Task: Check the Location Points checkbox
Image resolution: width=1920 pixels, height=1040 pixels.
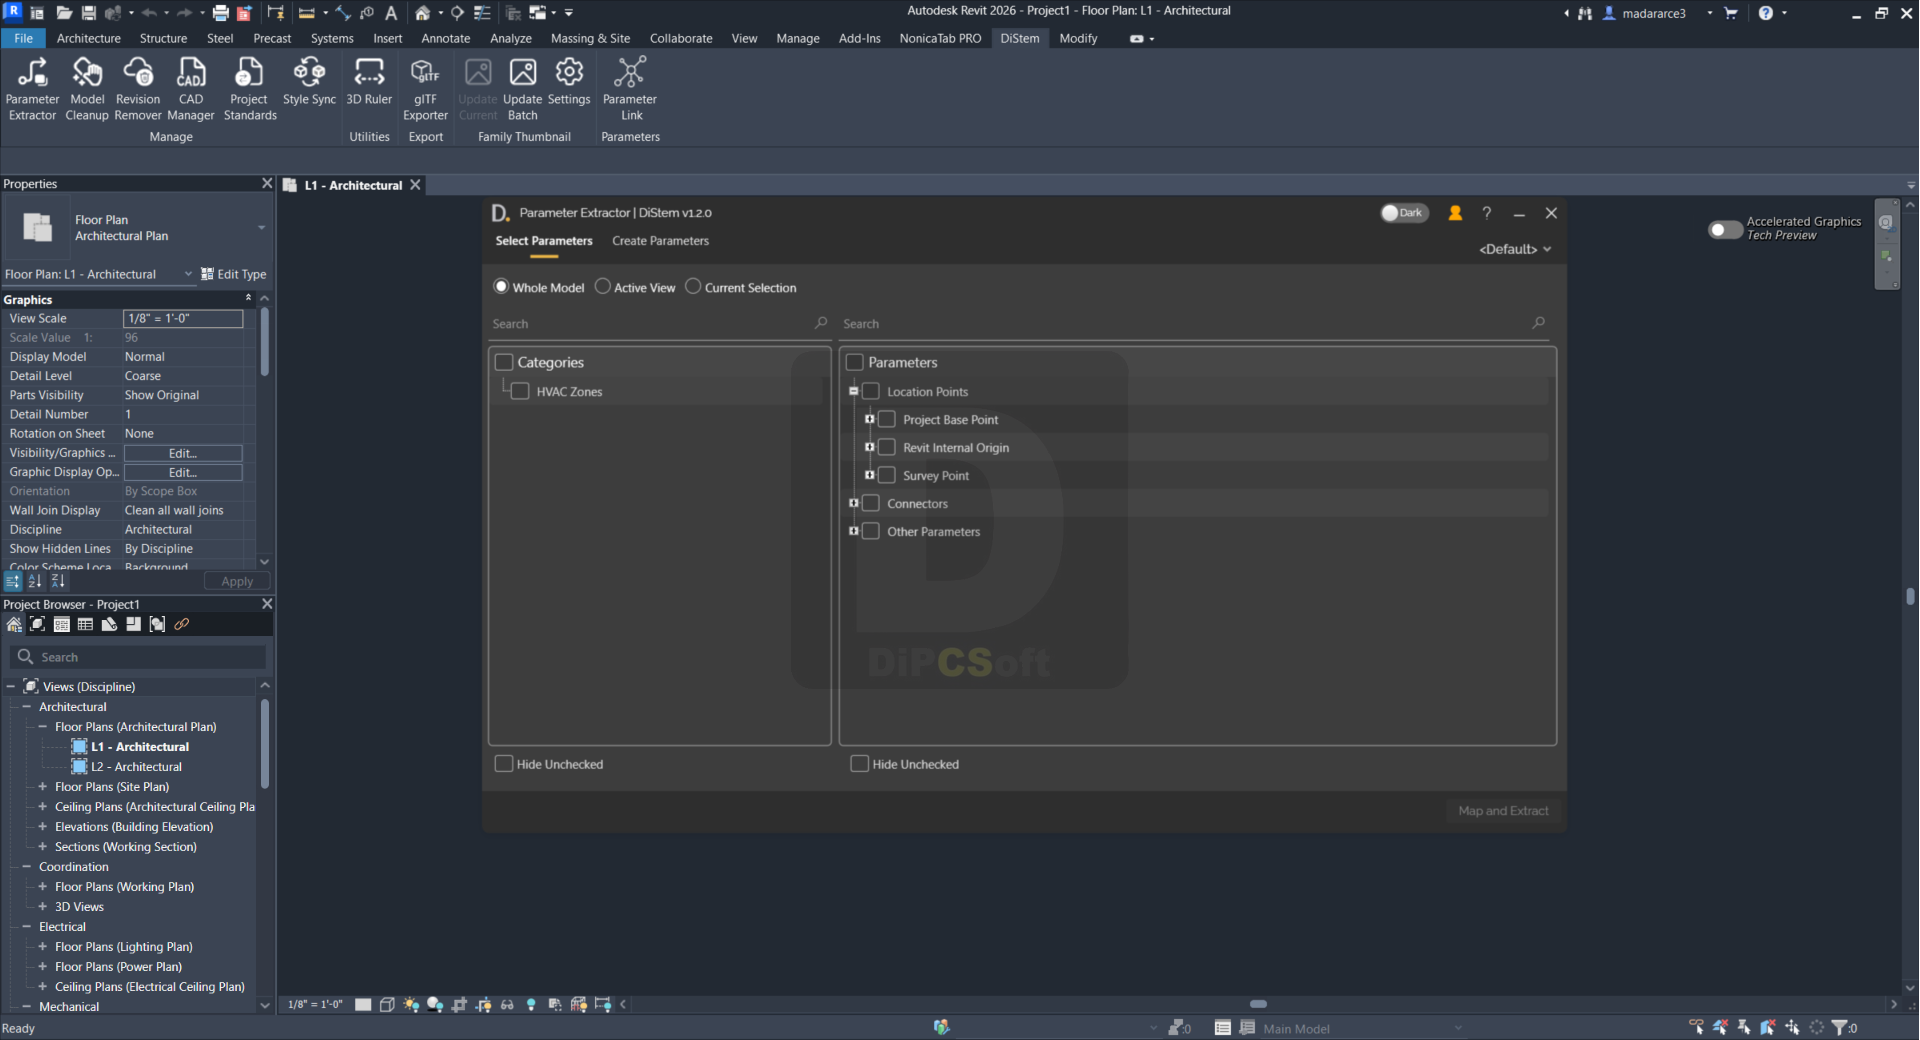Action: (871, 391)
